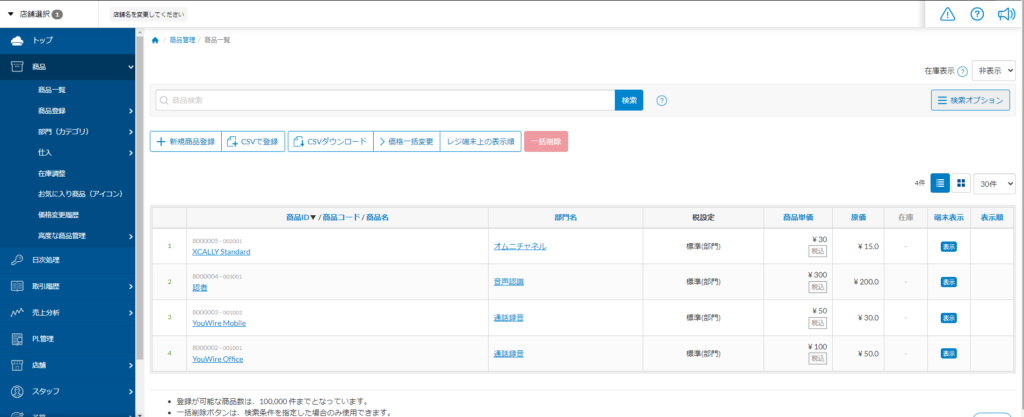Toggle 表示 badge for XCALLY Standard
The width and height of the screenshot is (1024, 417).
coord(948,247)
